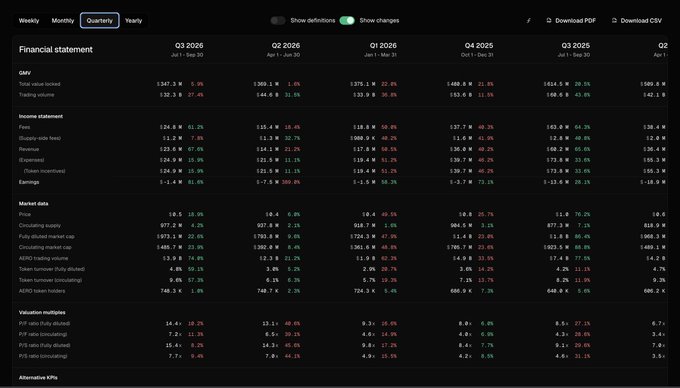Viewport: 680px width, 388px height.
Task: Click the Apr 1 - Jun 30 date under Q2 2026
Action: pyautogui.click(x=284, y=55)
